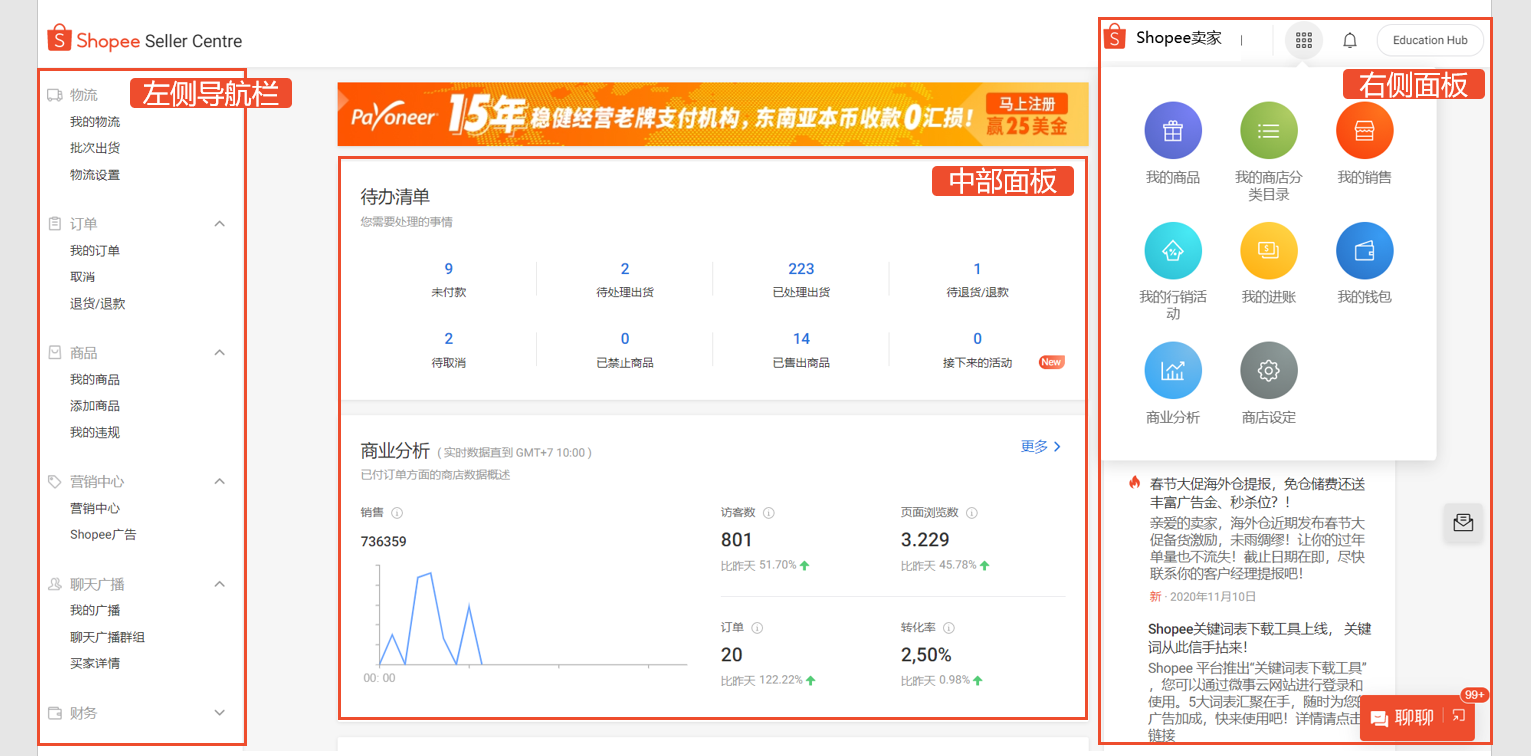The width and height of the screenshot is (1531, 756).
Task: Open the 我的商店分类目录 app icon
Action: point(1269,131)
